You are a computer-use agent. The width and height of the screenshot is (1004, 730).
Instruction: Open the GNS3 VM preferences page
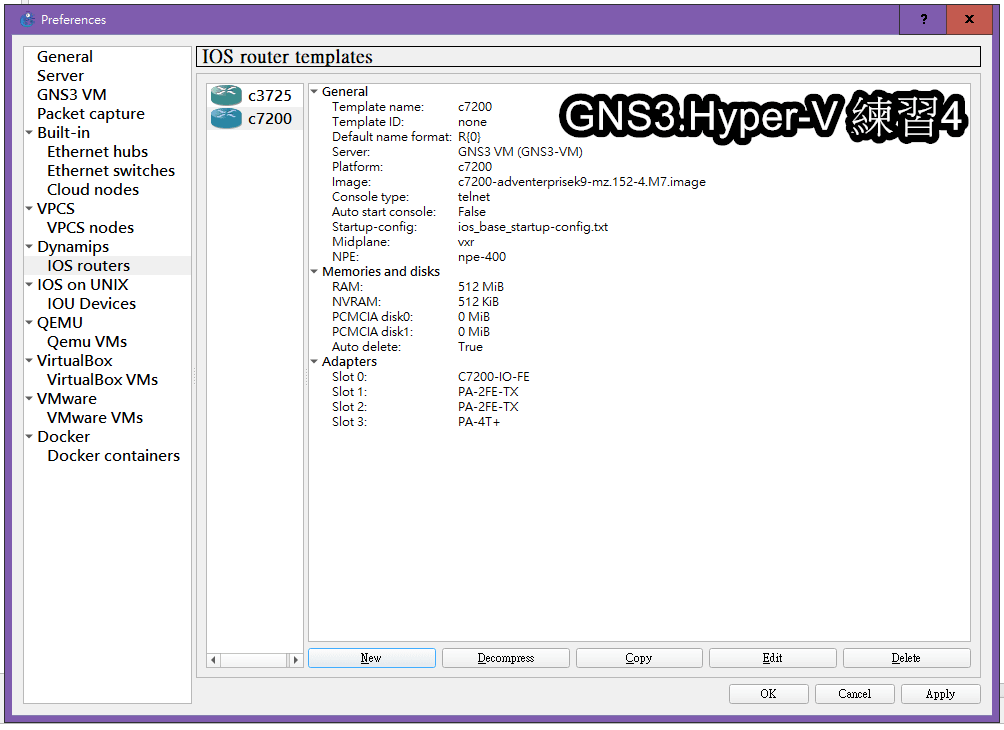[x=72, y=95]
